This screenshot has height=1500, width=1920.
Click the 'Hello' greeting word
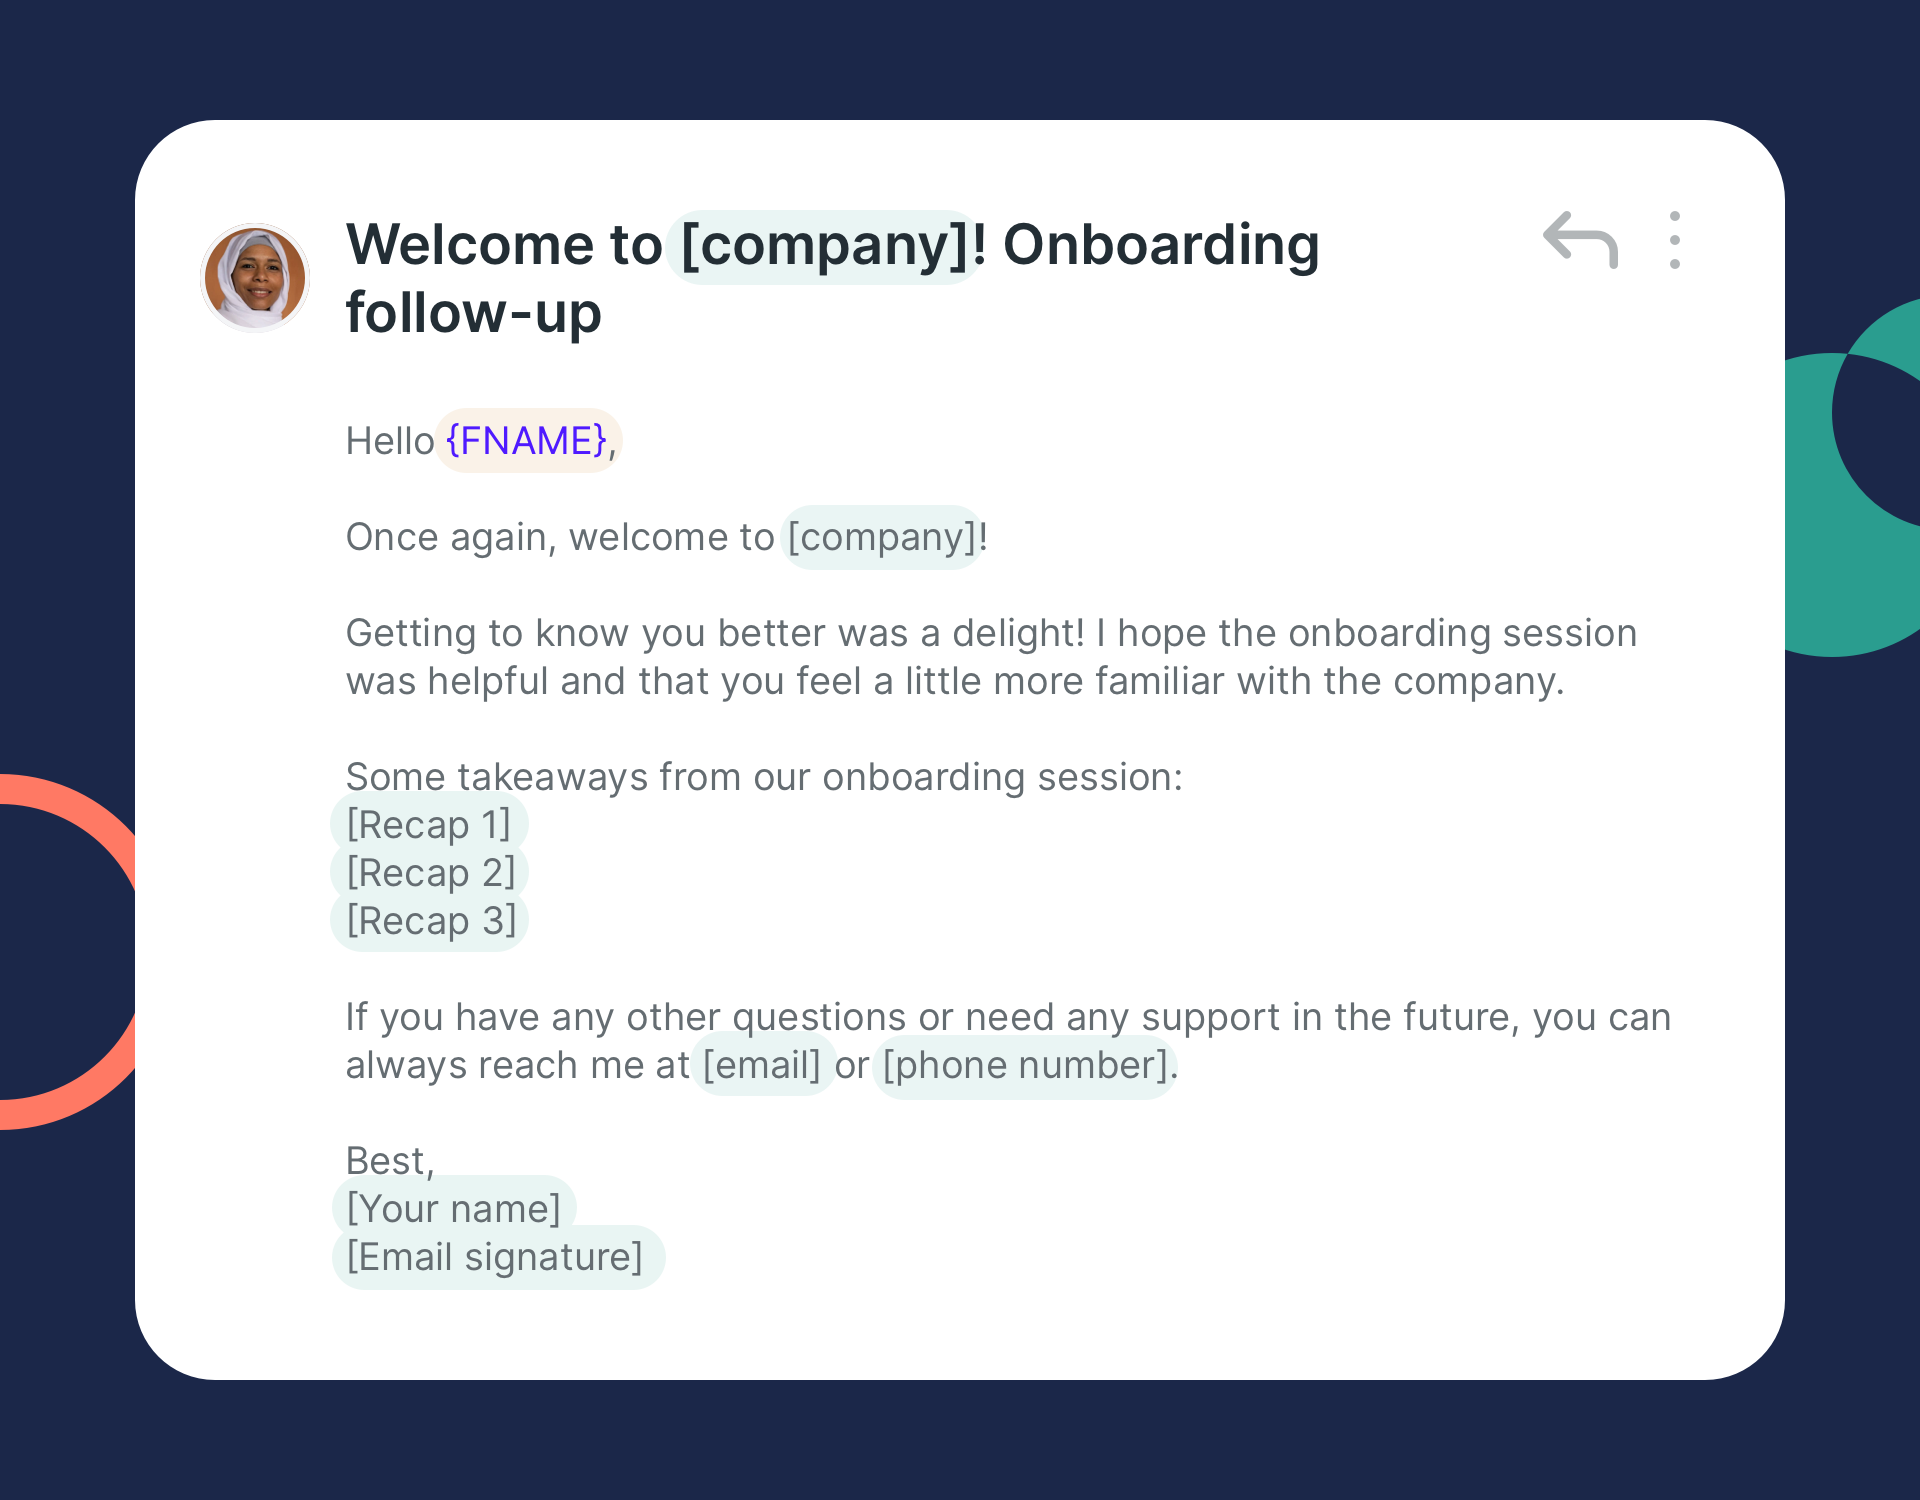click(389, 441)
